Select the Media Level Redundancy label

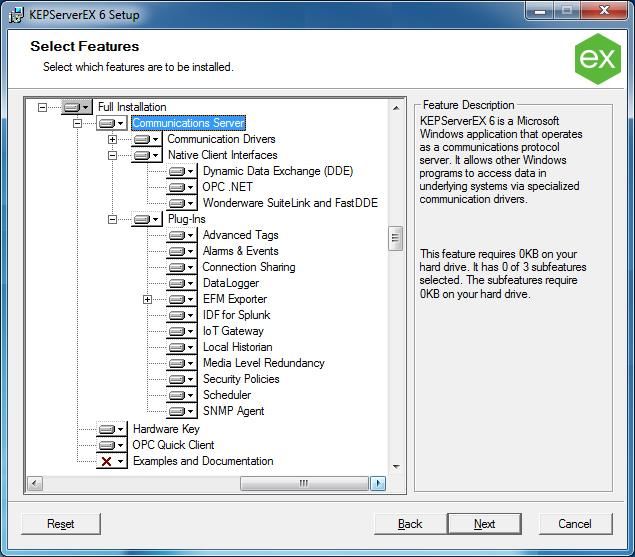264,363
